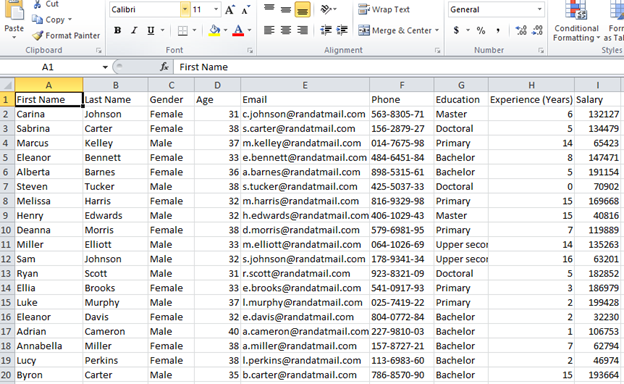Apply red font color

click(238, 30)
